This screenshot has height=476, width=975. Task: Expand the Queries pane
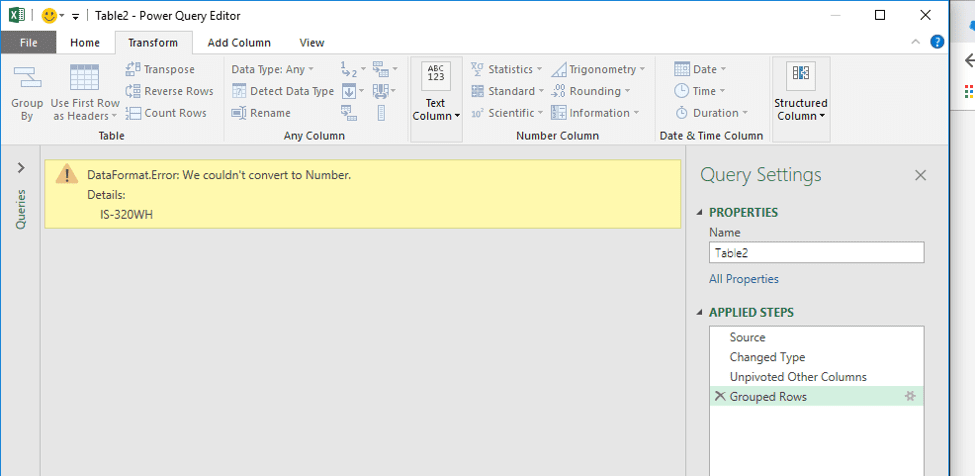click(21, 168)
